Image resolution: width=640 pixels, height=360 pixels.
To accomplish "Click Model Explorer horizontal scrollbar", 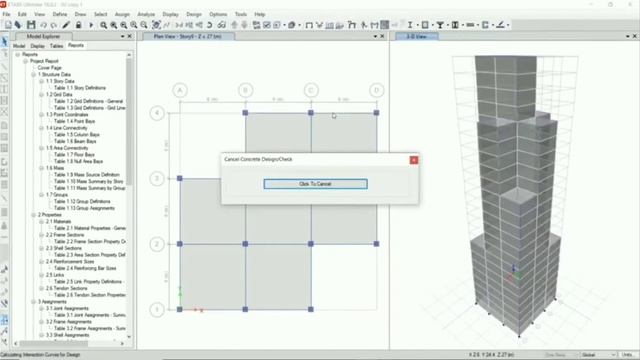I will click(55, 344).
